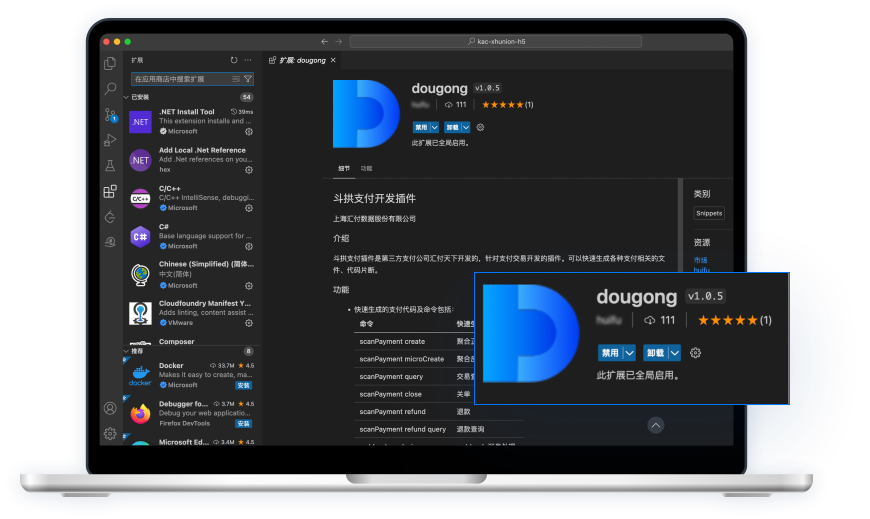This screenshot has height=519, width=870.
Task: Open gear menu for .NET Install Tool
Action: [249, 132]
